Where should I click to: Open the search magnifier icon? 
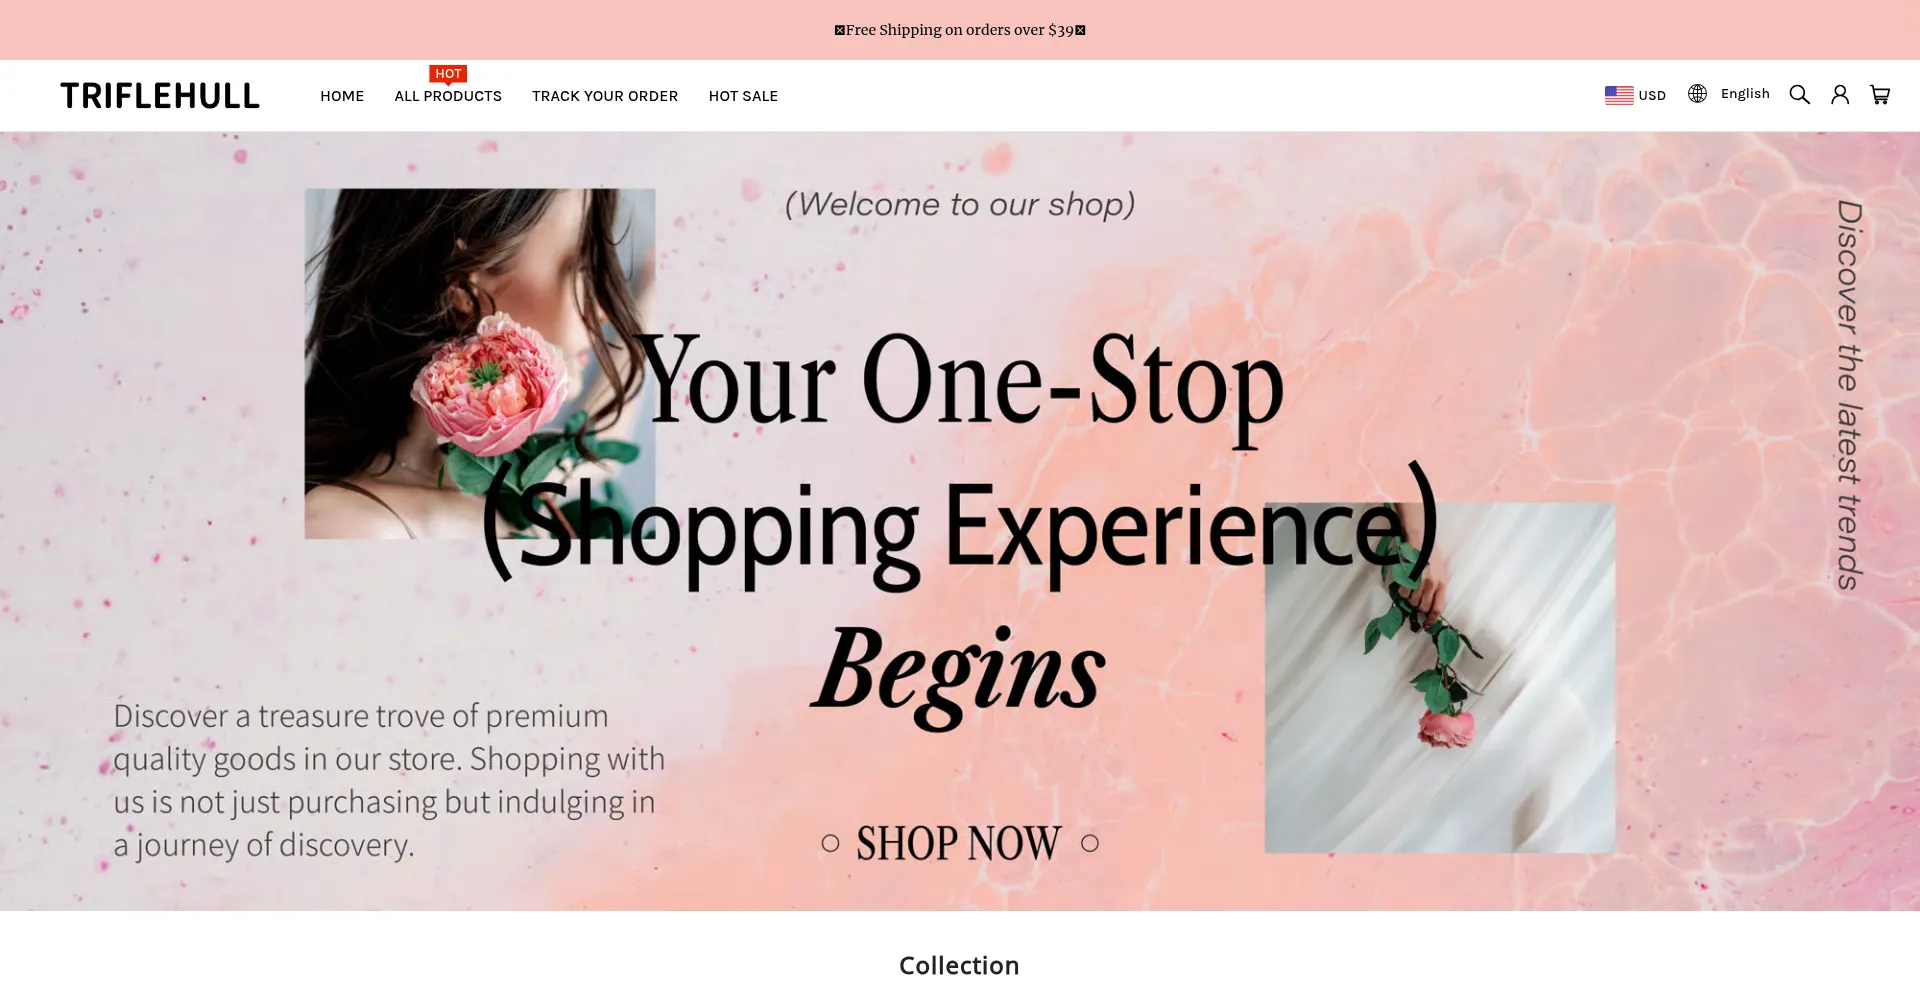[1799, 95]
